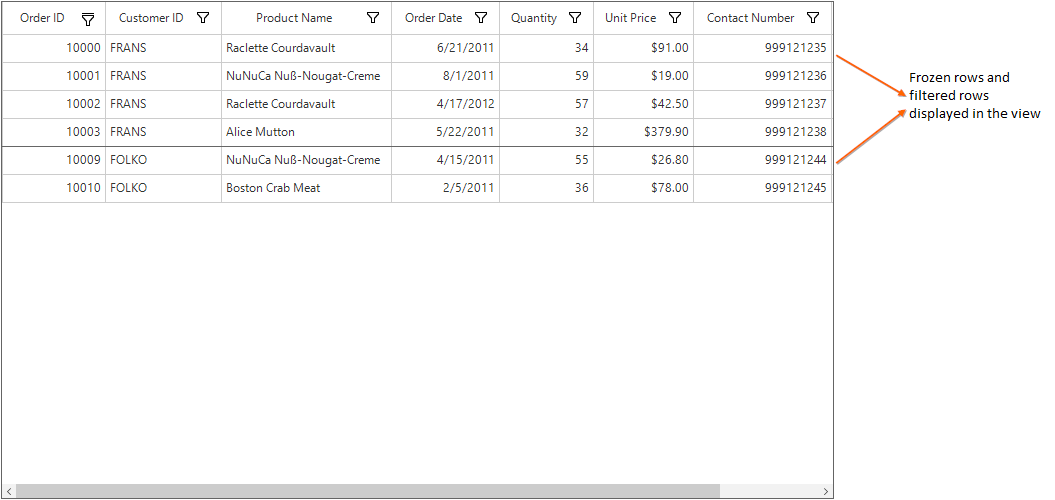Select order date 6/21/2011
Image resolution: width=1055 pixels, height=500 pixels.
point(445,48)
